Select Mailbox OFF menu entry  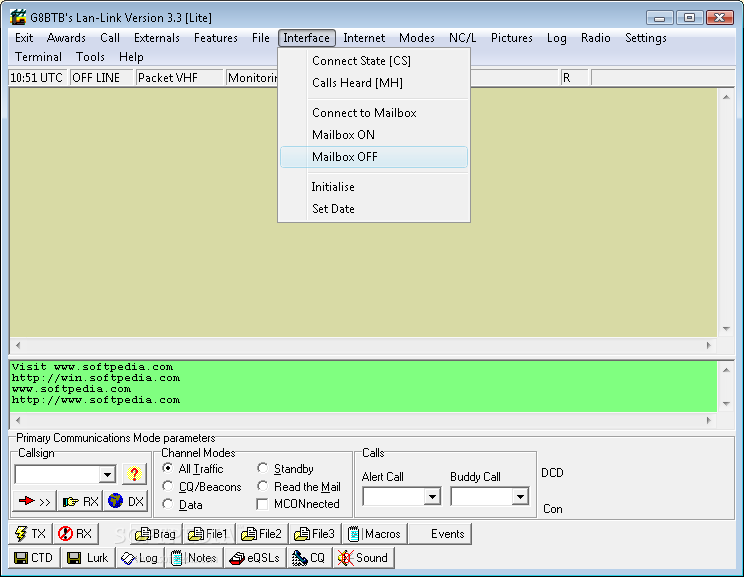pyautogui.click(x=374, y=157)
